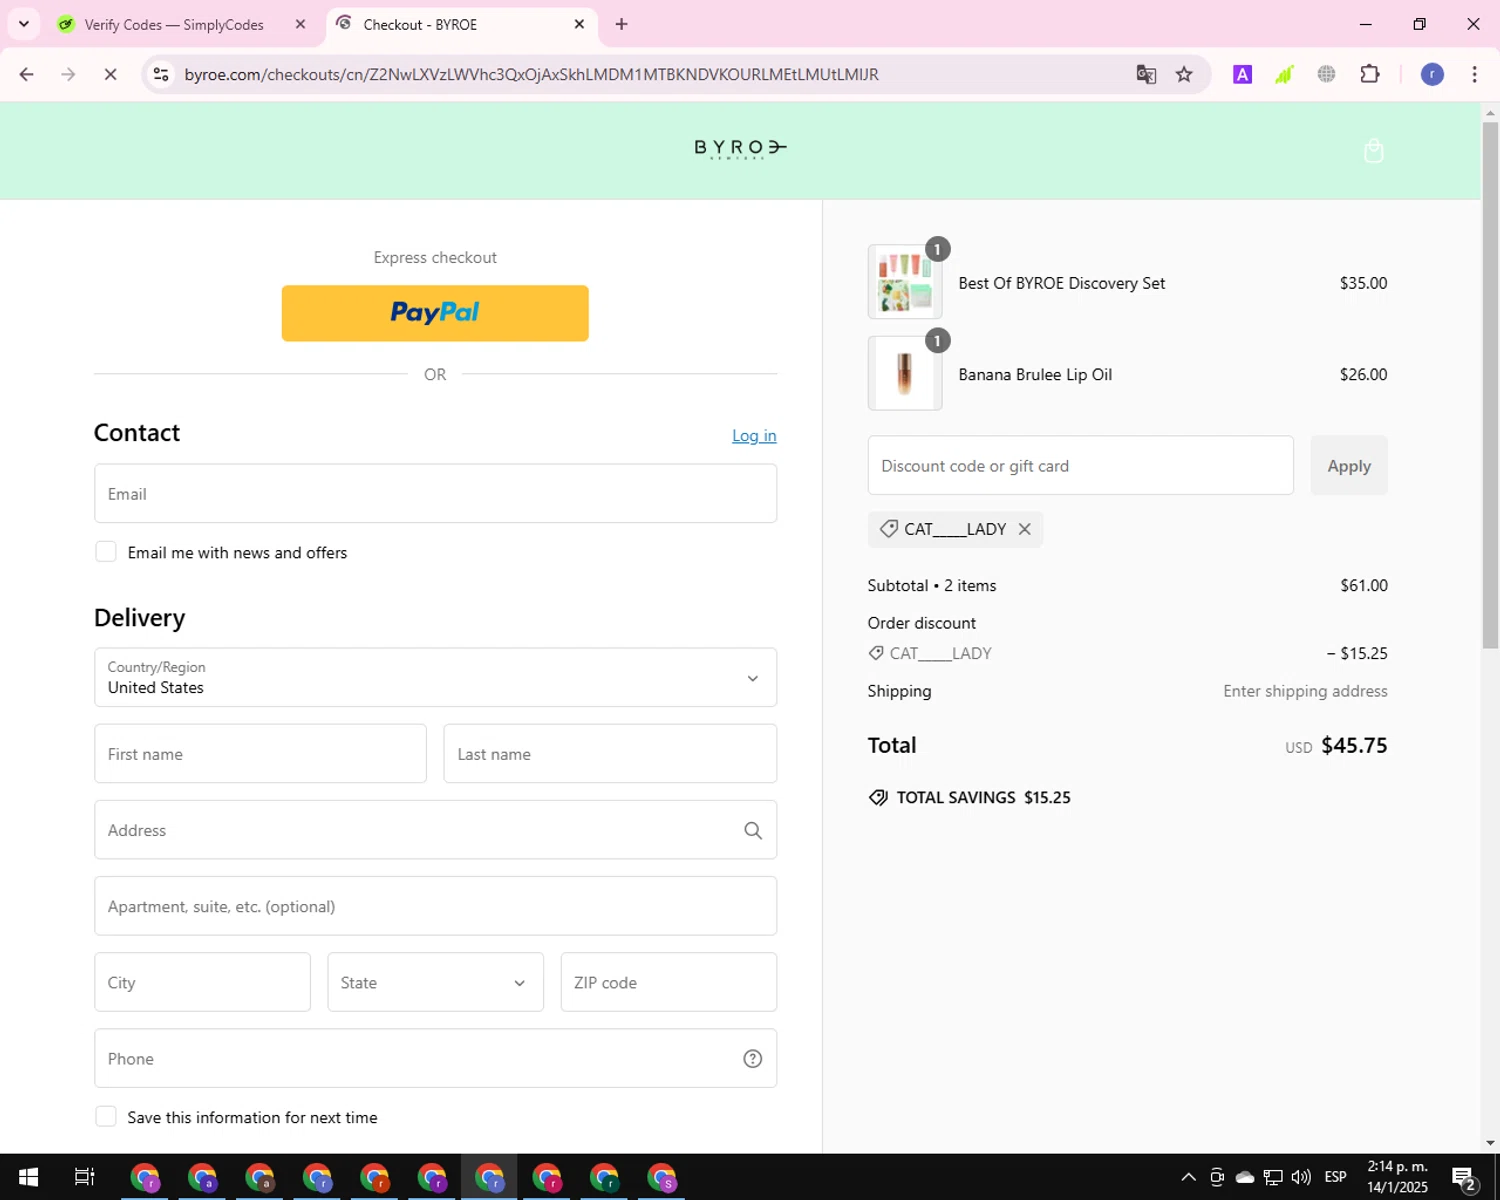Close the Verify Codes — SimplyCodes tab
The height and width of the screenshot is (1200, 1500).
point(300,24)
